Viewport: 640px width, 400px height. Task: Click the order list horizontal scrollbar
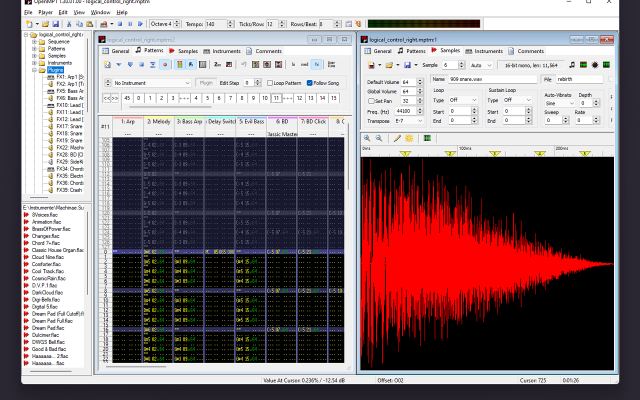[171, 107]
